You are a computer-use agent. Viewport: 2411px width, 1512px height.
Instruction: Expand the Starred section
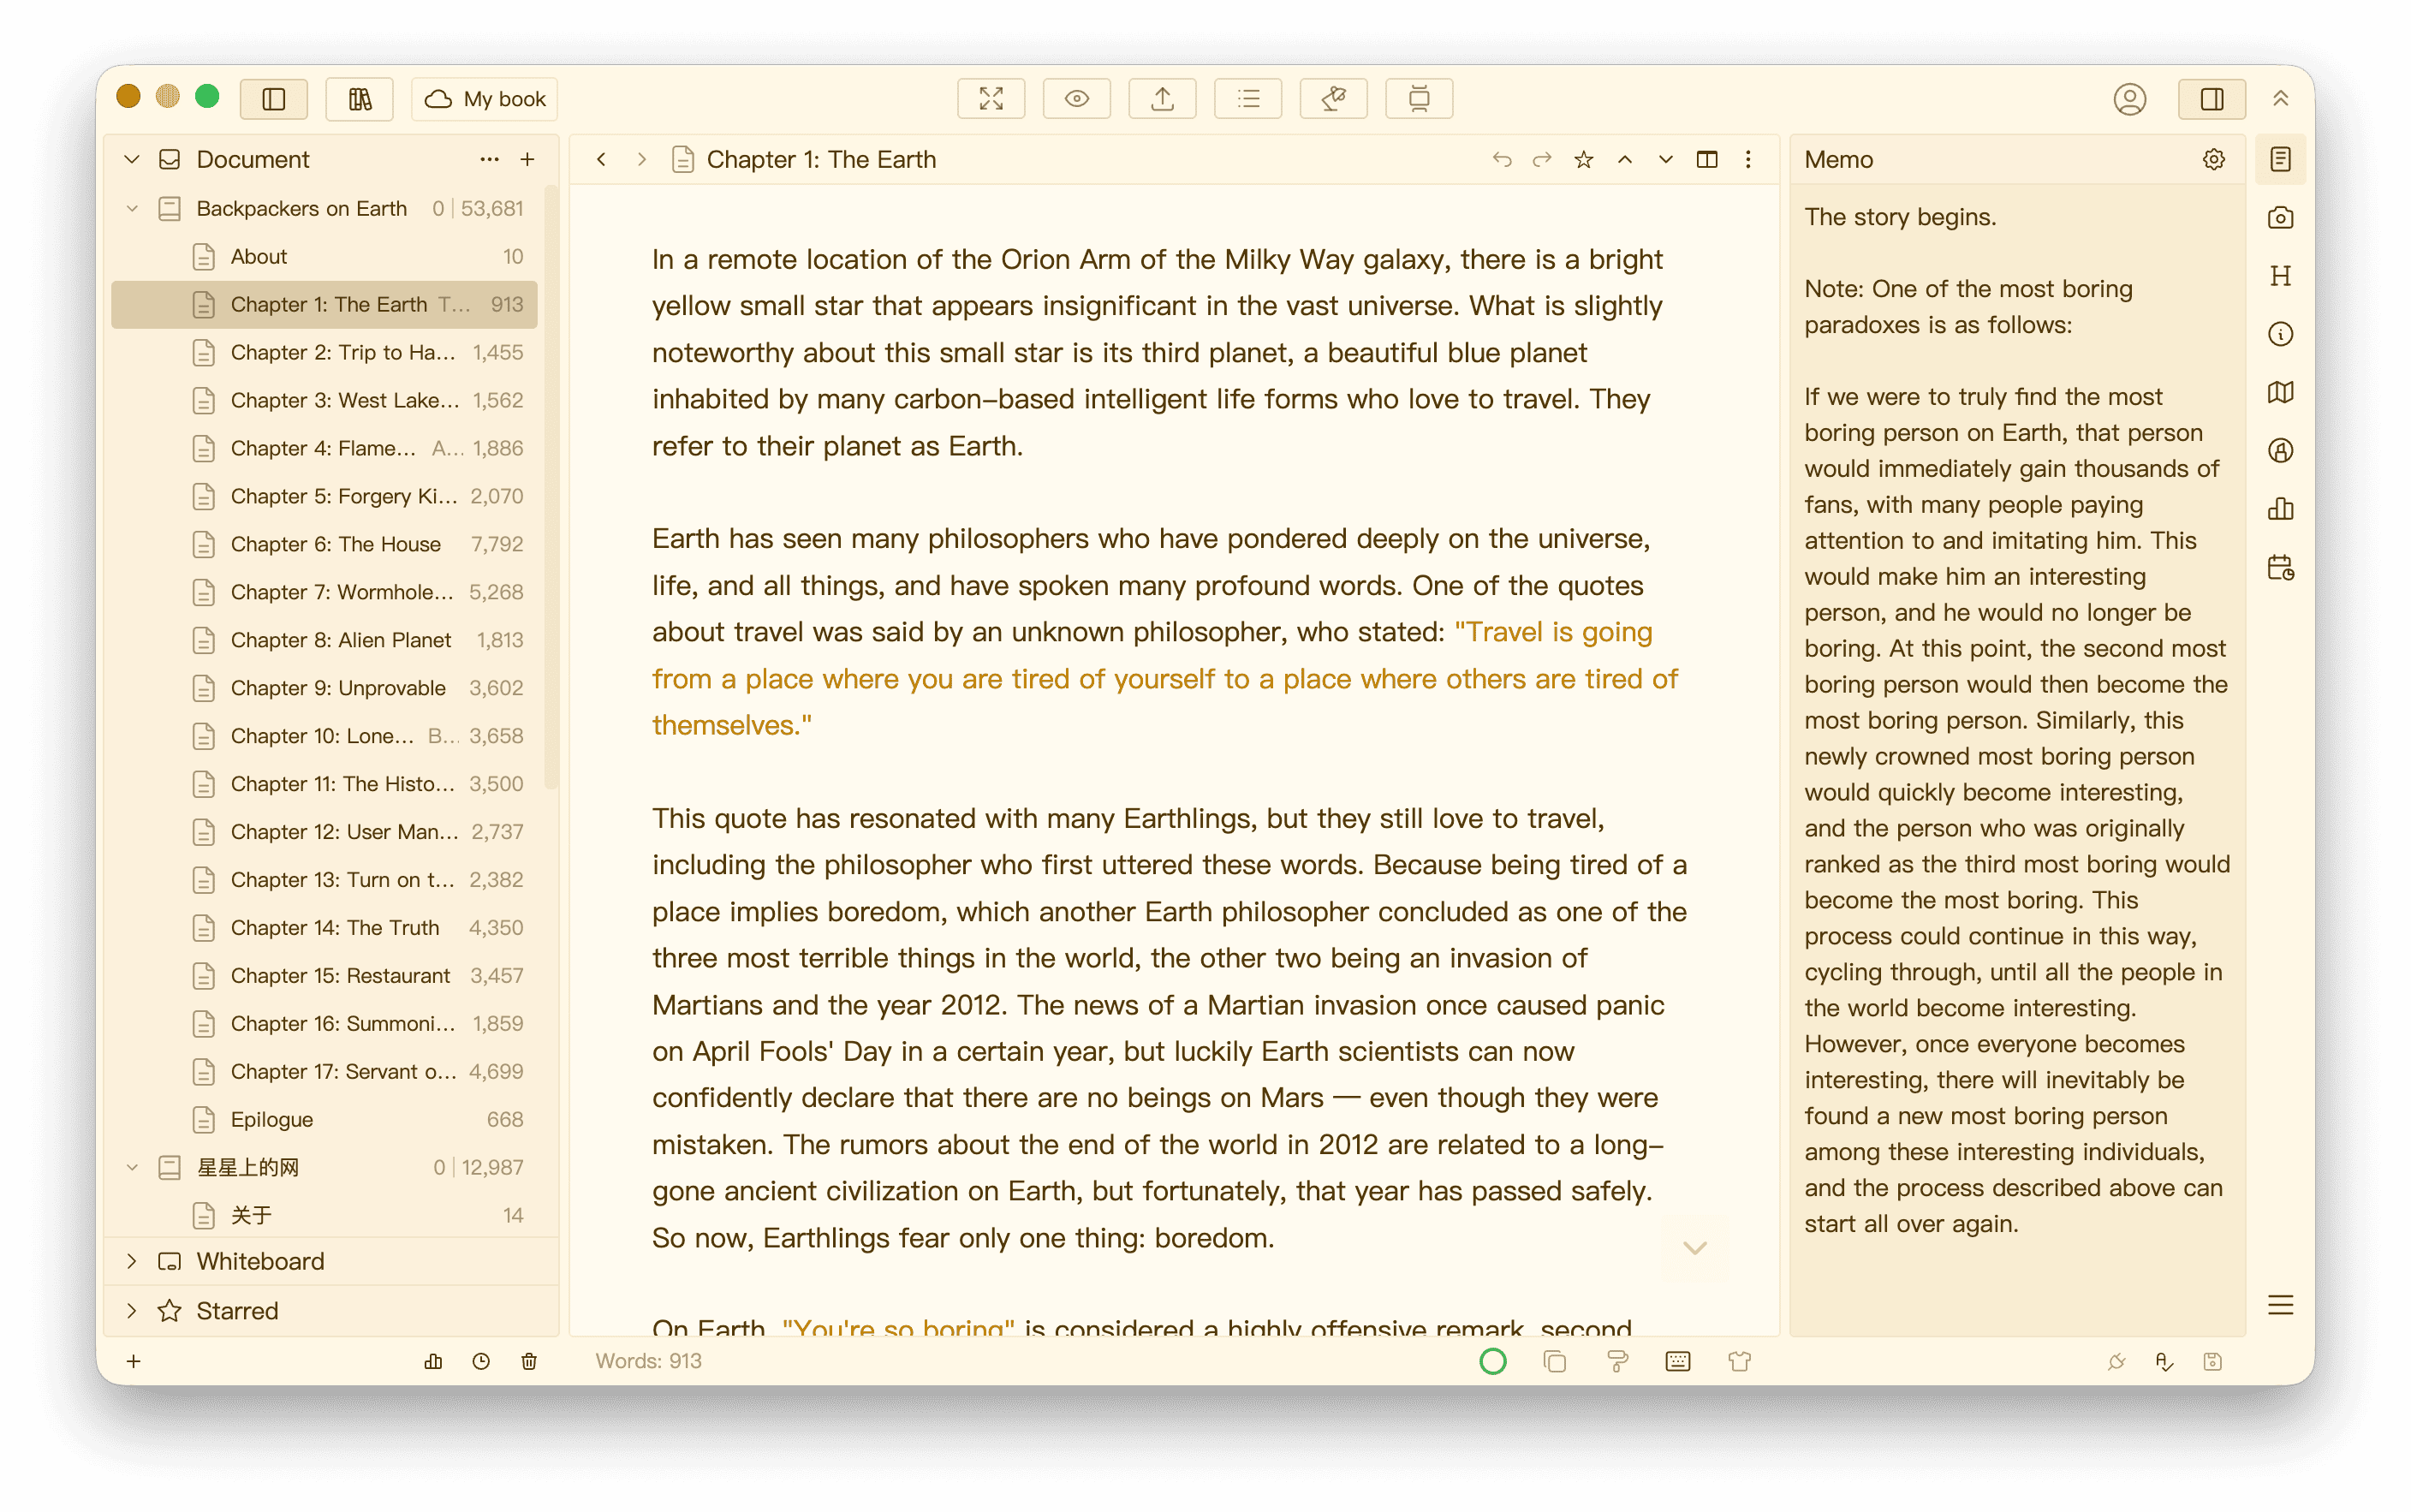coord(132,1310)
